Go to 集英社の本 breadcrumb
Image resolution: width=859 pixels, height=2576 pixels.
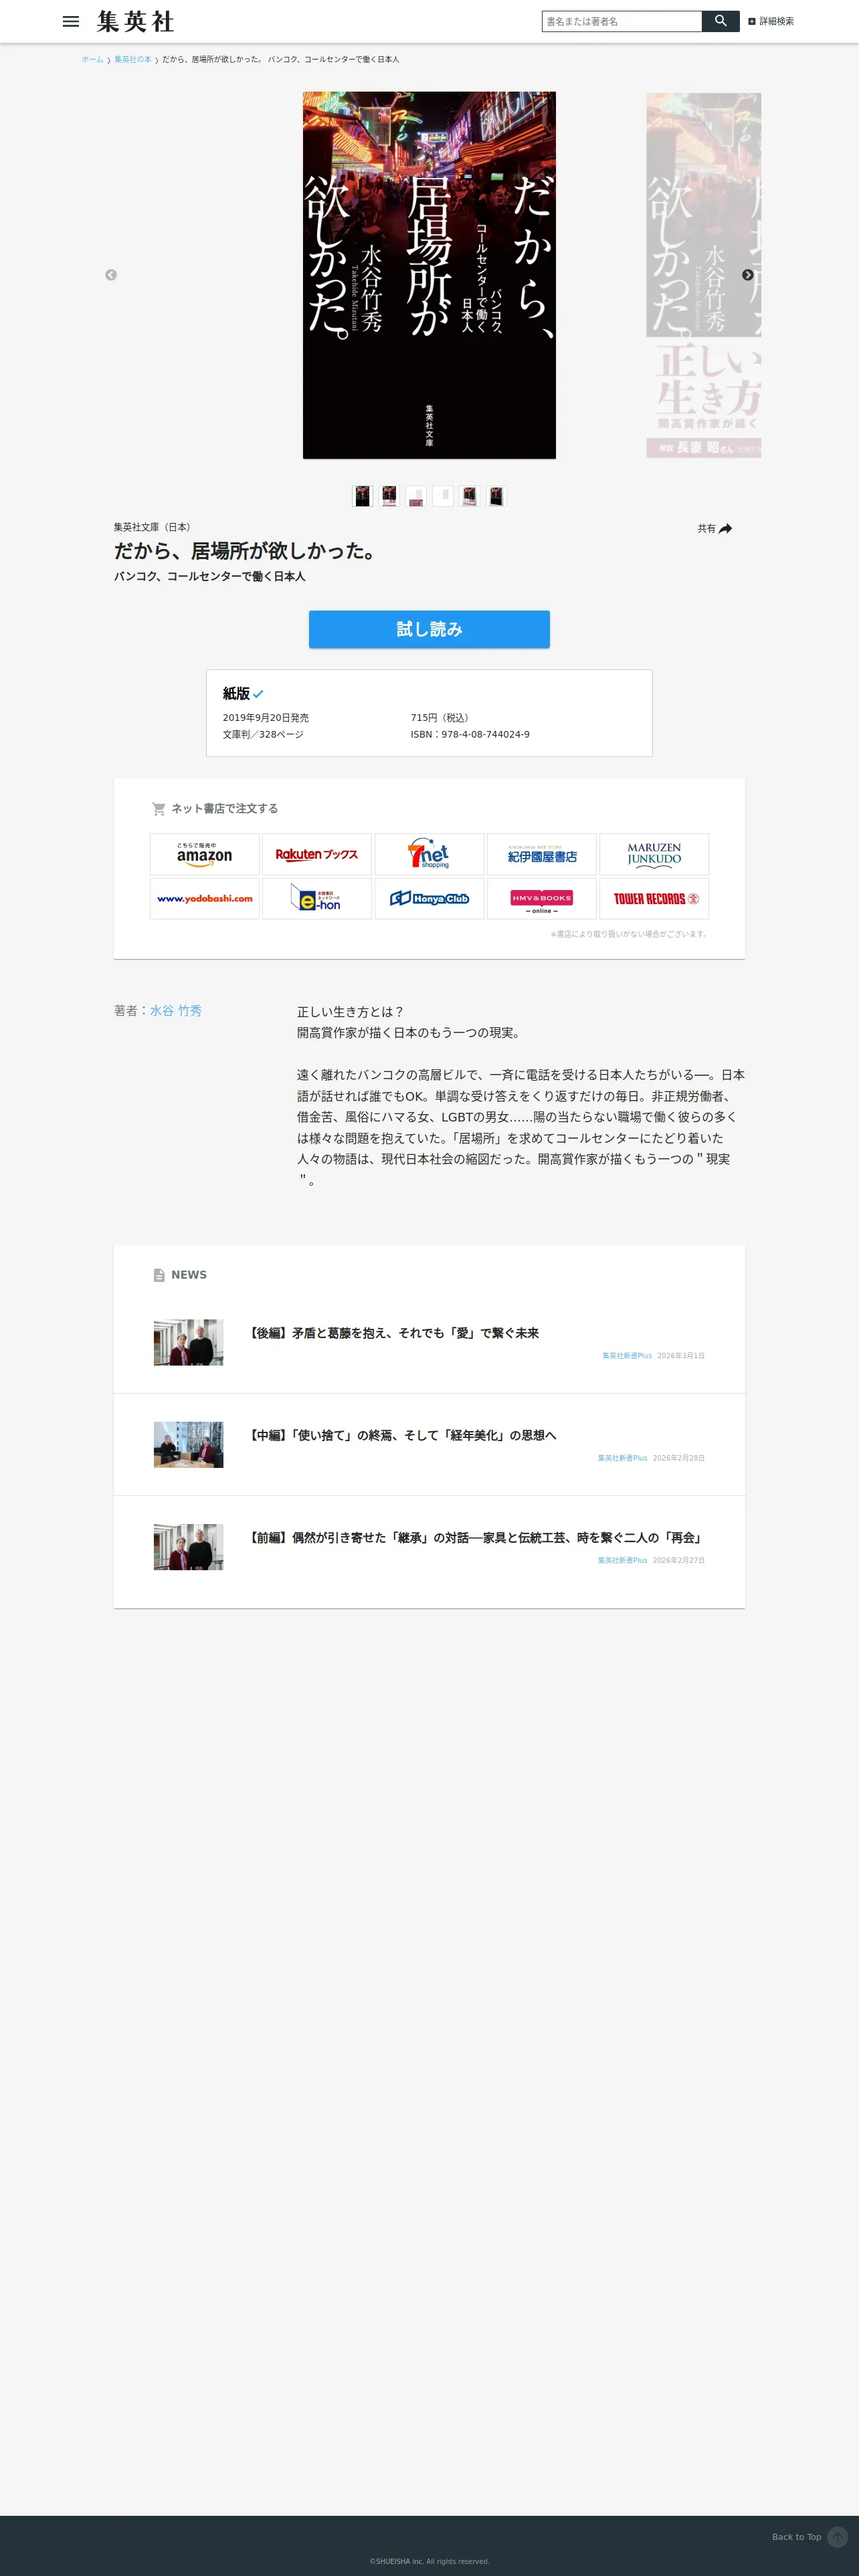pos(133,60)
